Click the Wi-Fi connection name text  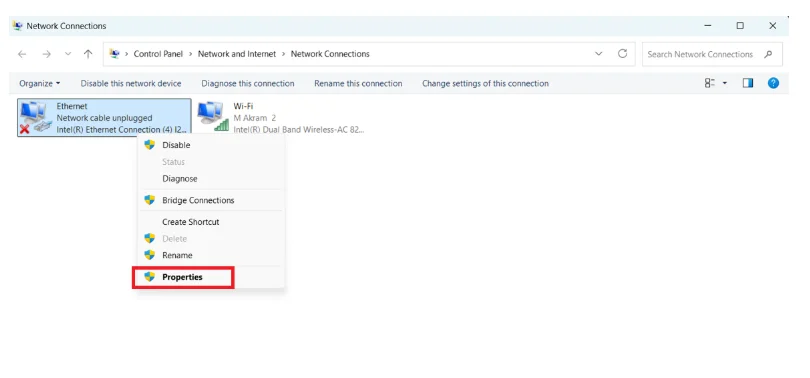(243, 106)
